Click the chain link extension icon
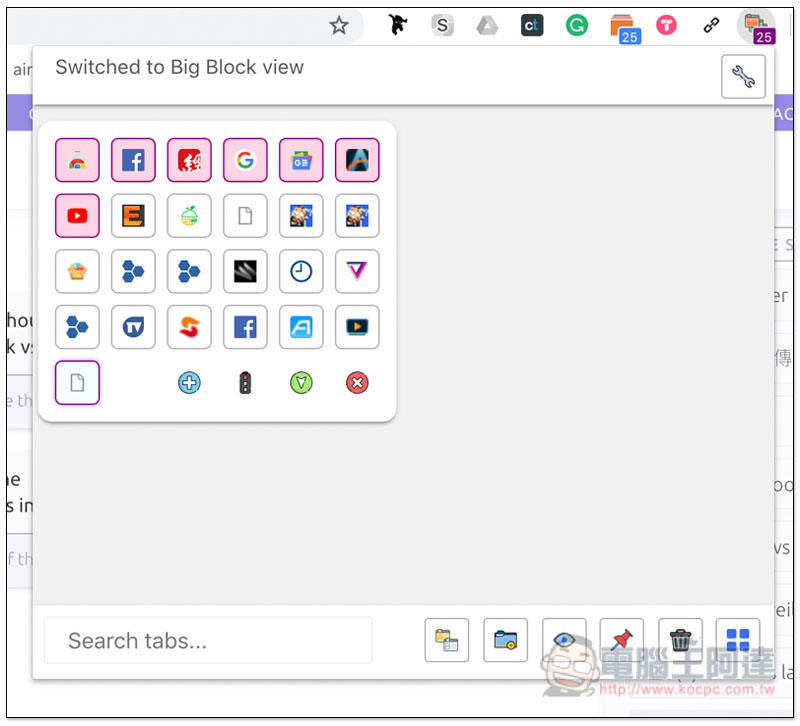This screenshot has width=800, height=726. click(711, 24)
